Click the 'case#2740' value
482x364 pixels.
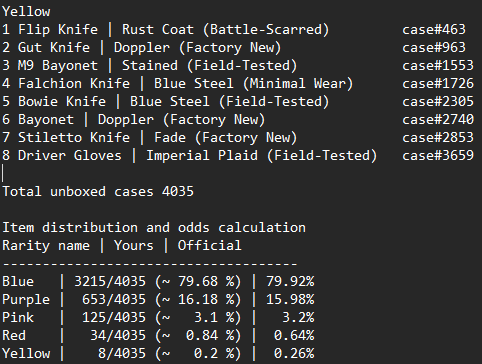pyautogui.click(x=438, y=120)
